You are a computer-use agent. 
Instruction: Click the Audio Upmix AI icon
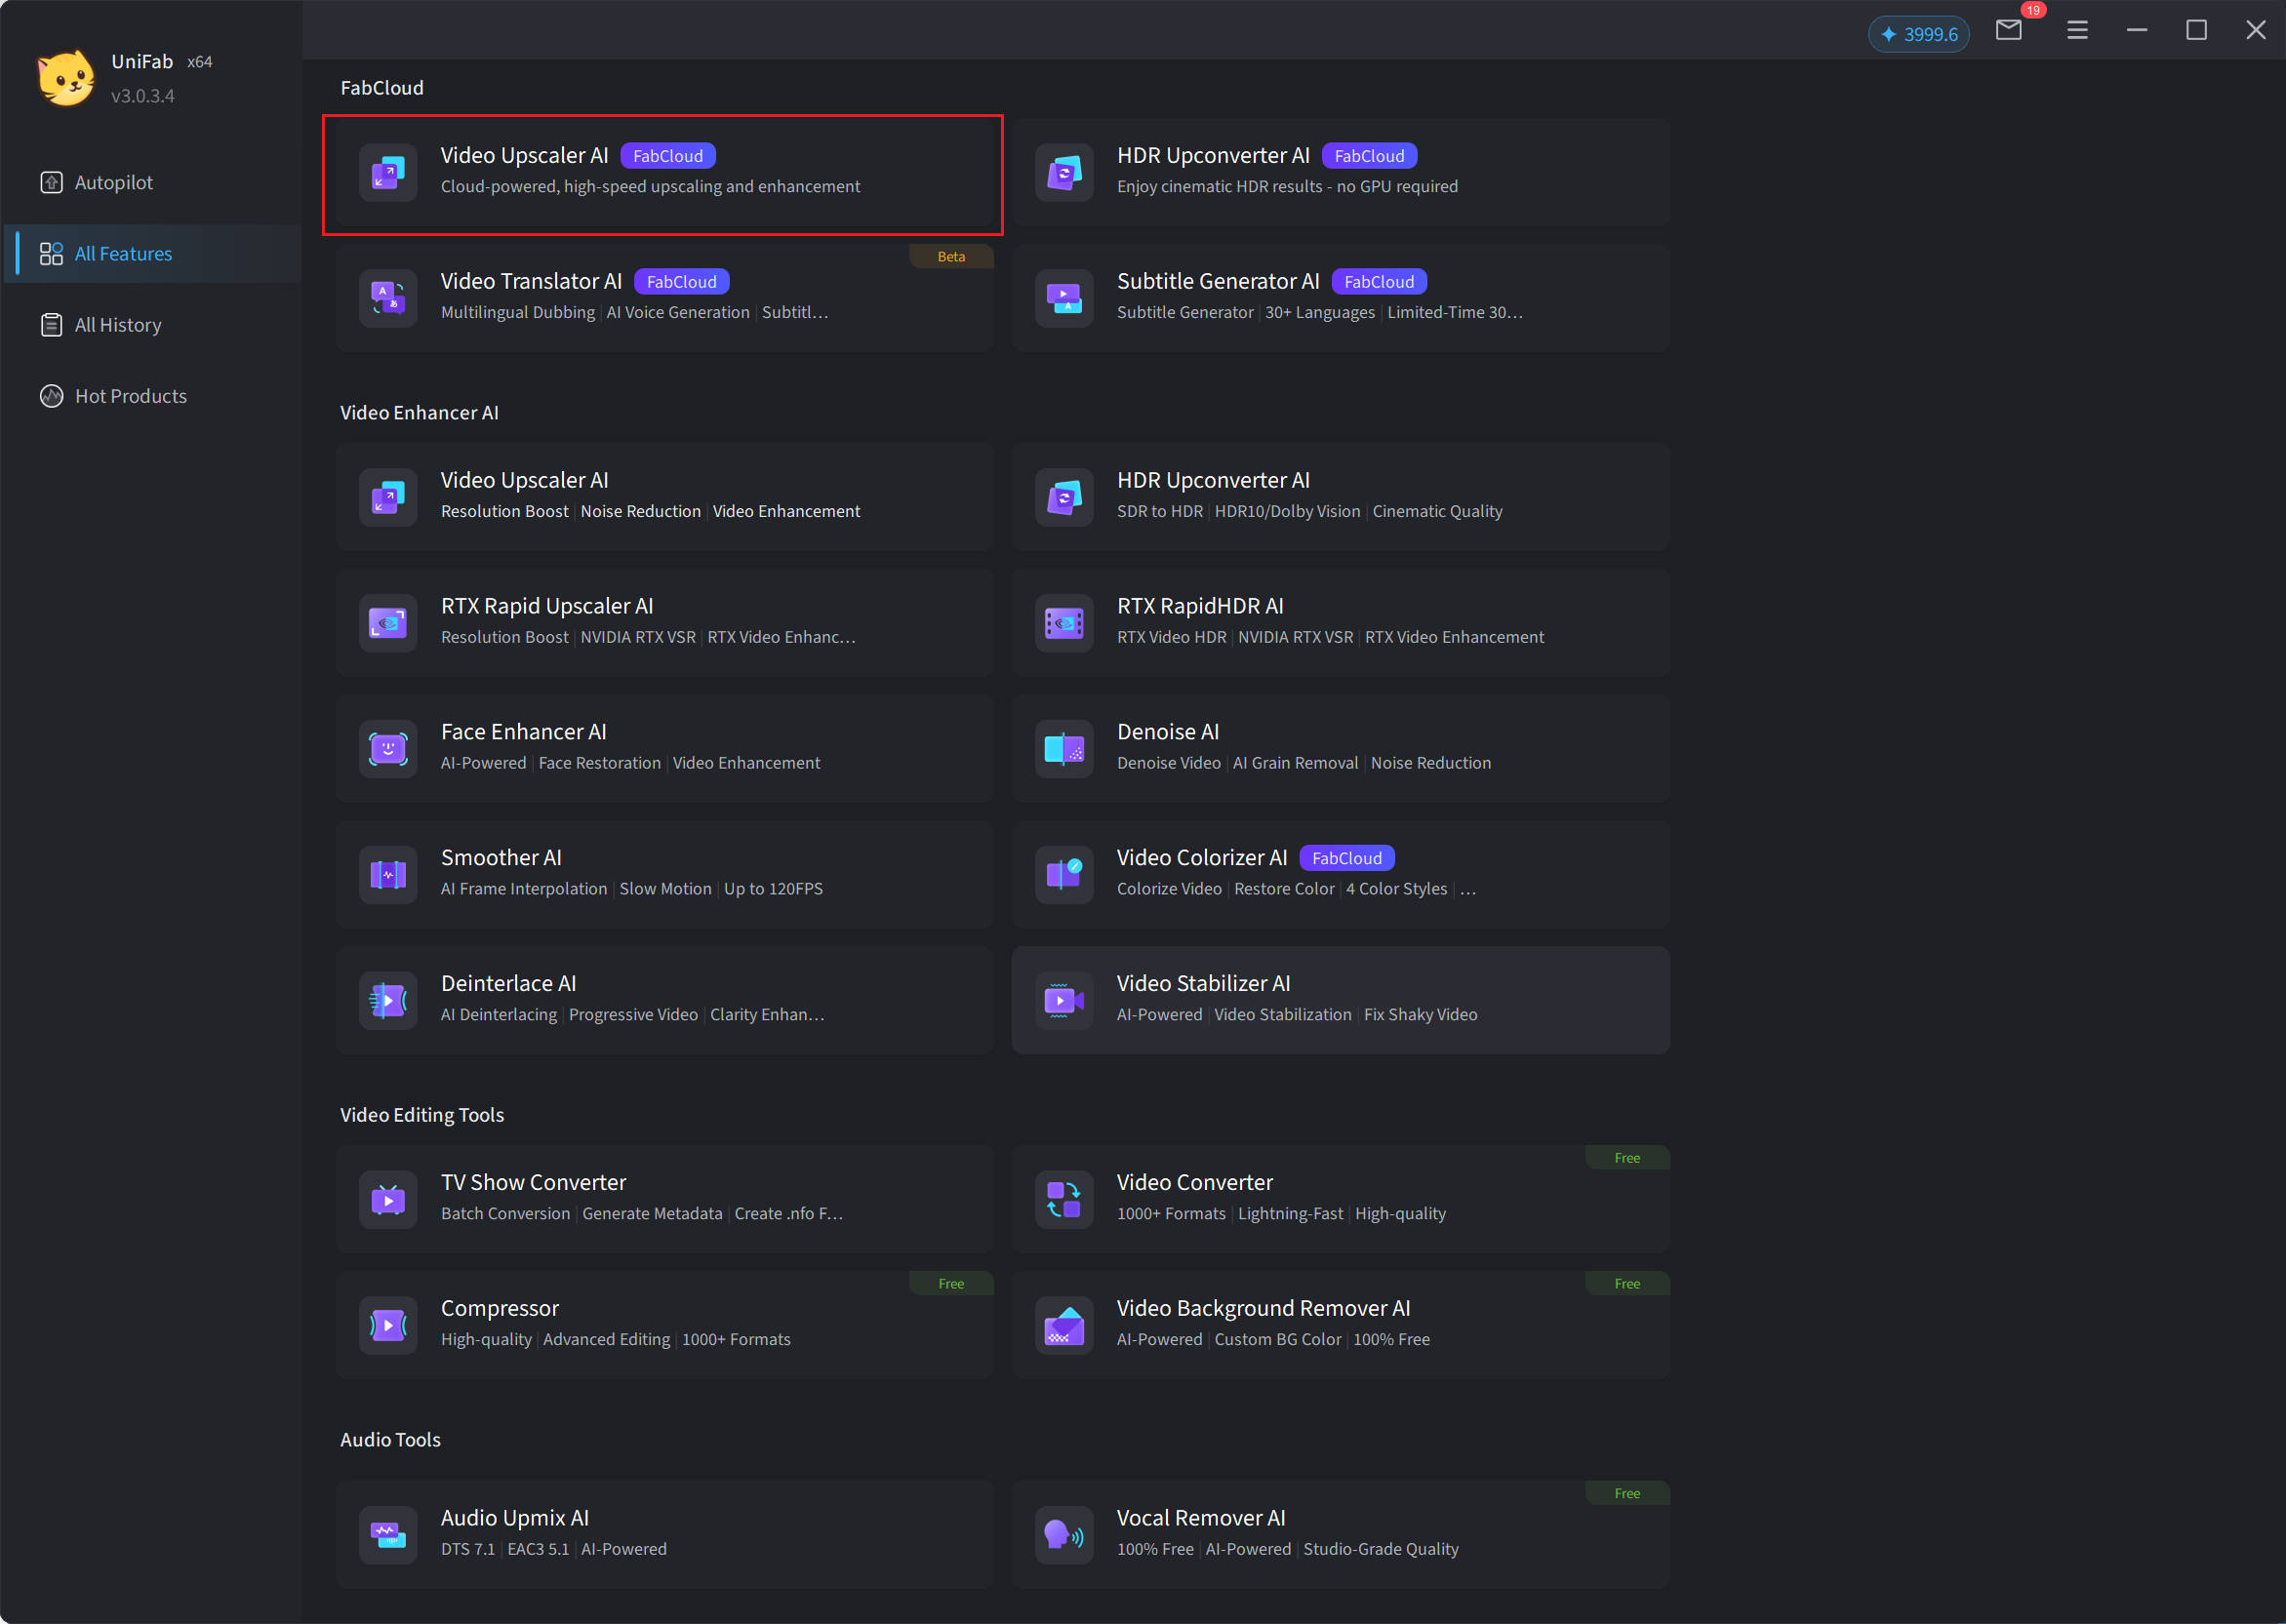pyautogui.click(x=388, y=1534)
